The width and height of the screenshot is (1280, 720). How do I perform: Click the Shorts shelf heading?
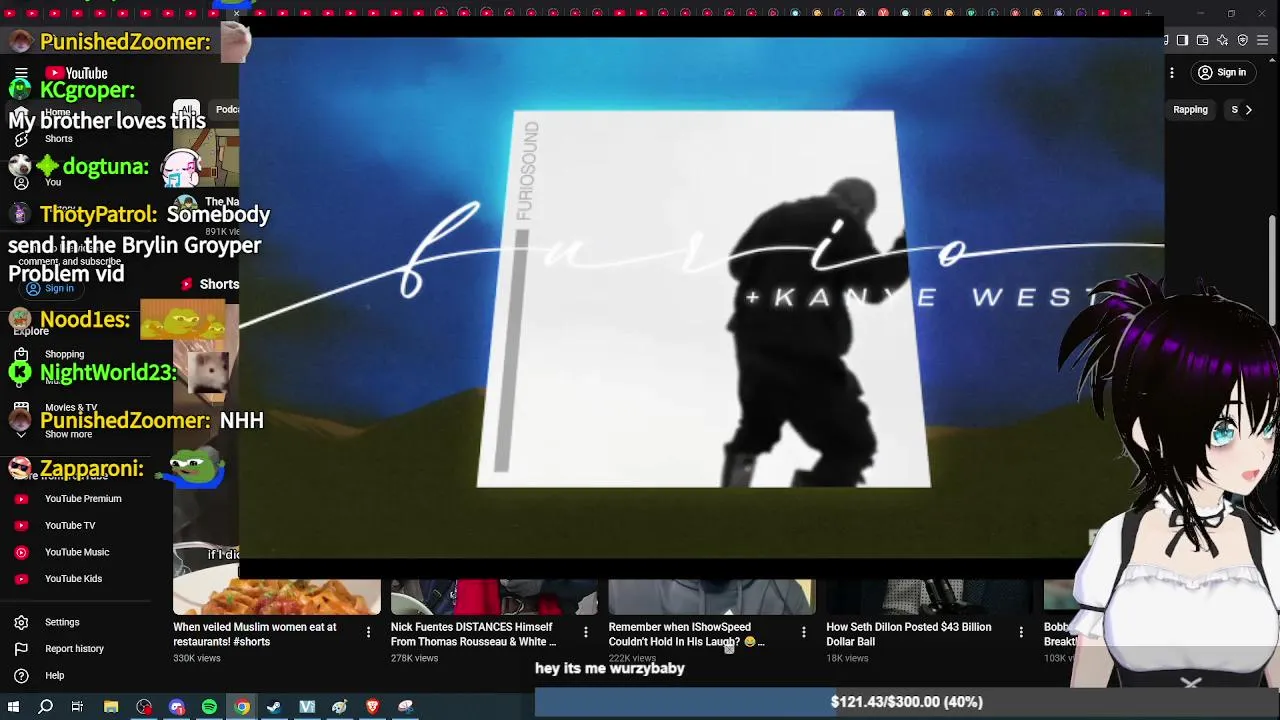tap(210, 284)
